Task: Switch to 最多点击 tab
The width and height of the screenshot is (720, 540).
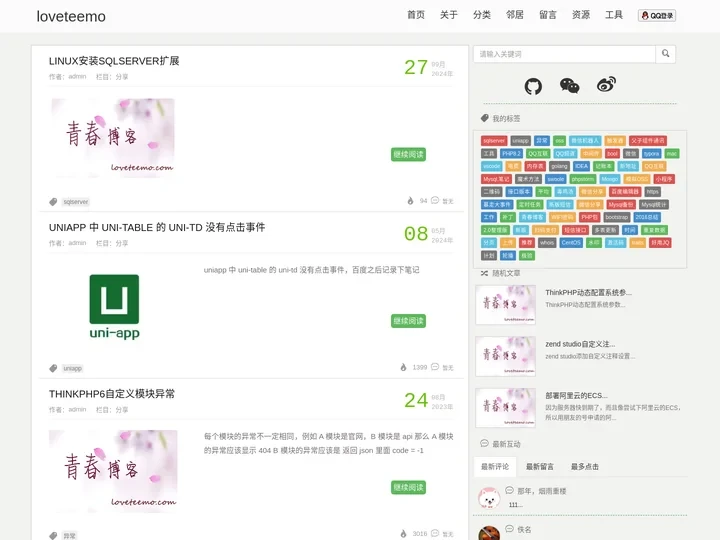Action: (585, 467)
